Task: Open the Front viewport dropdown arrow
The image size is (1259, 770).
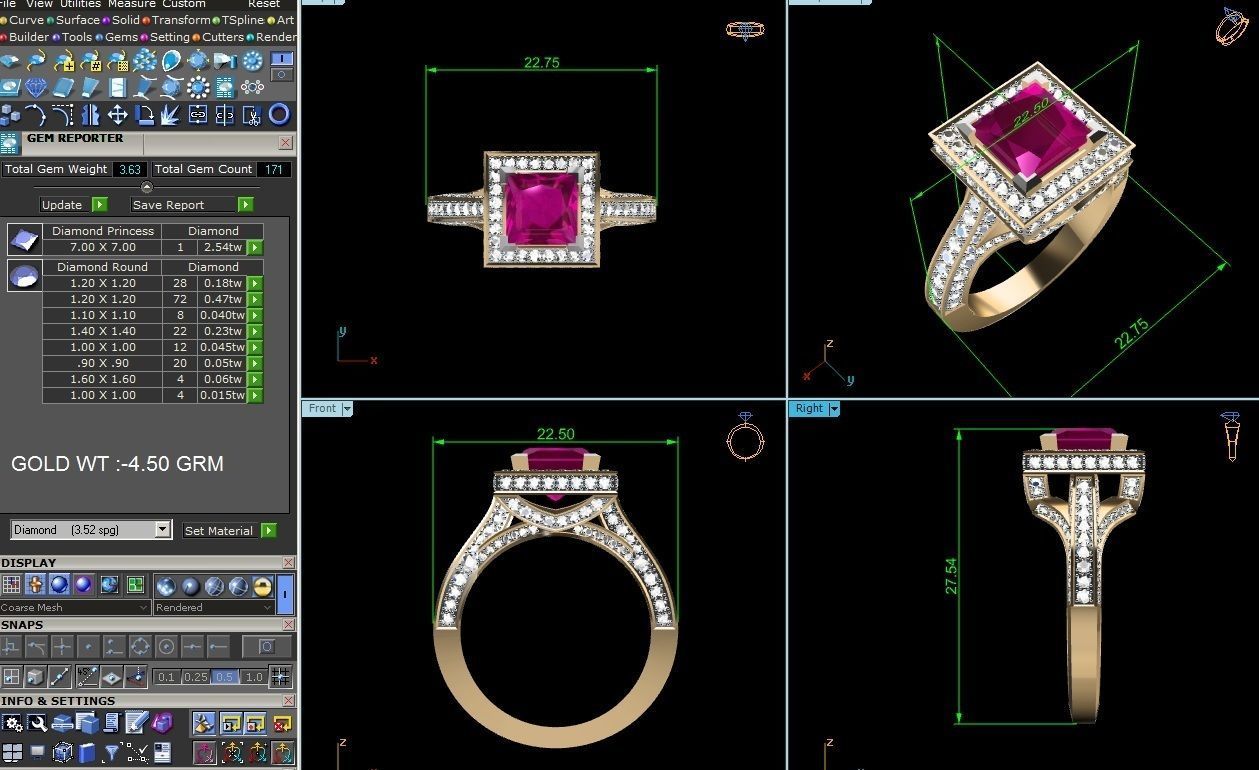Action: click(x=347, y=409)
